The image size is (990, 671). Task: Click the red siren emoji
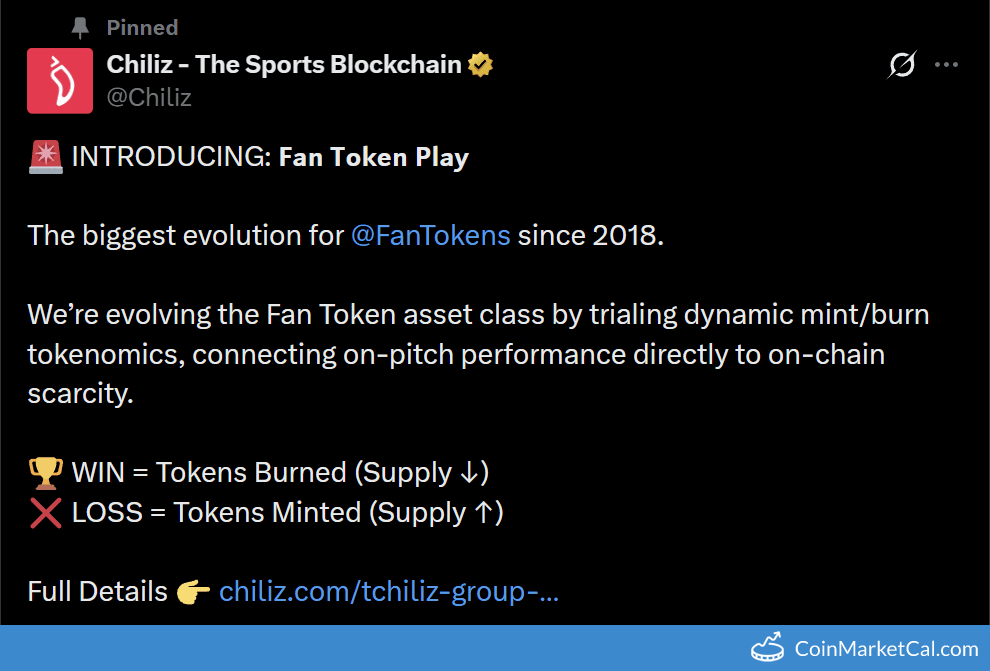tap(45, 157)
